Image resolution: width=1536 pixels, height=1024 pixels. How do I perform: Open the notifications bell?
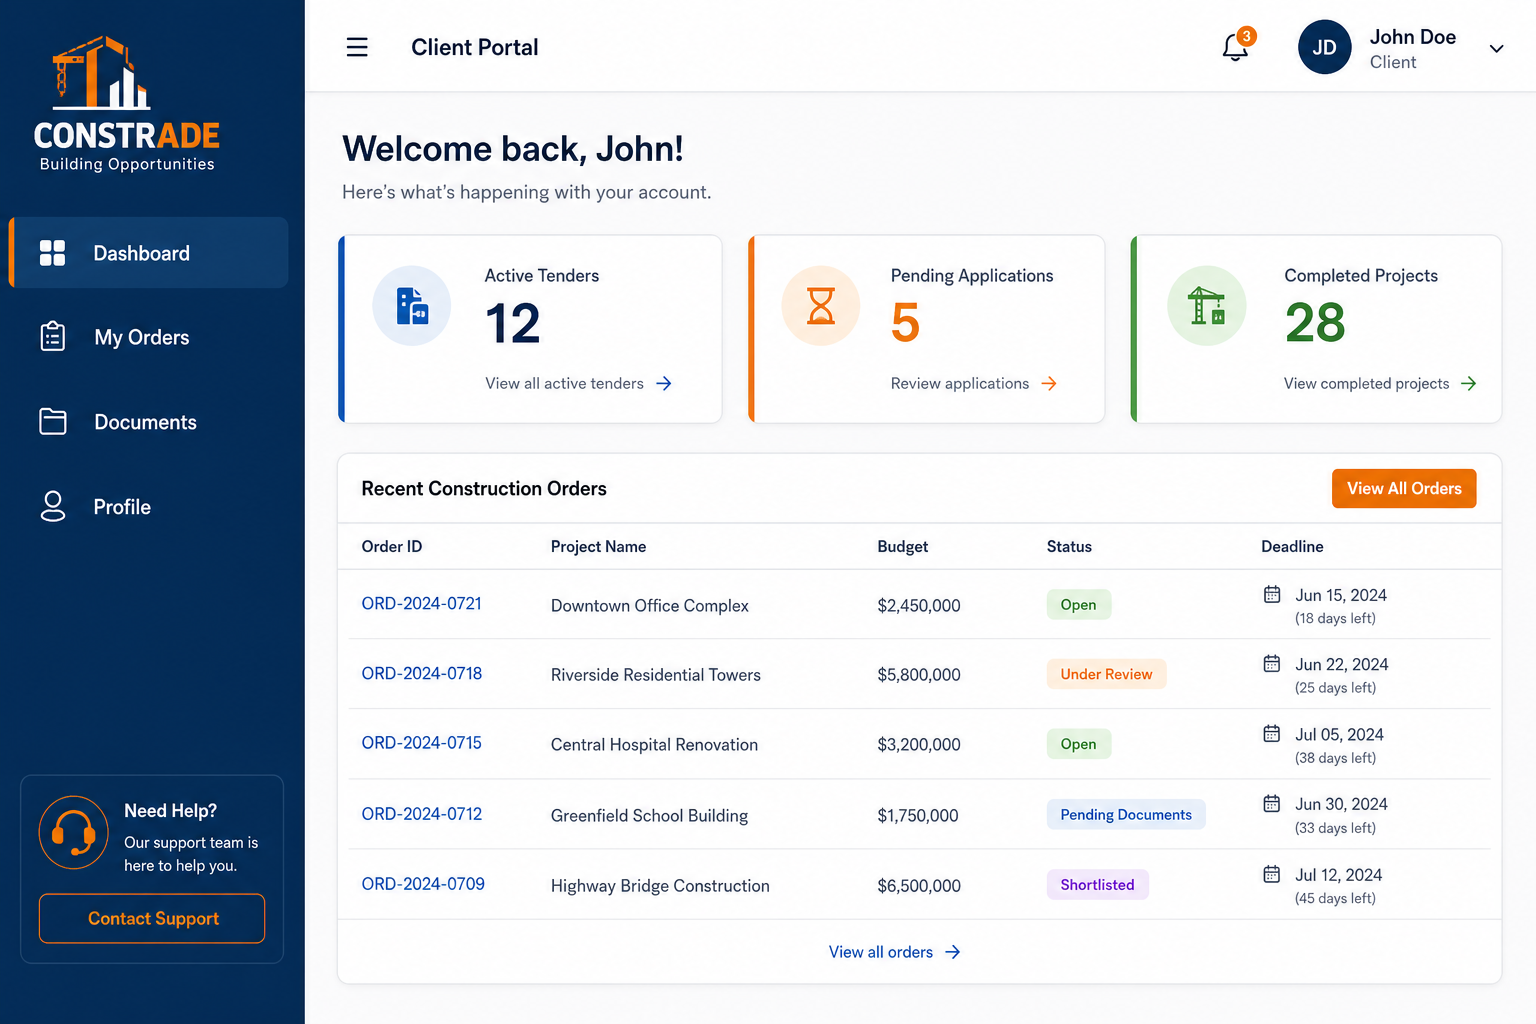(1236, 47)
